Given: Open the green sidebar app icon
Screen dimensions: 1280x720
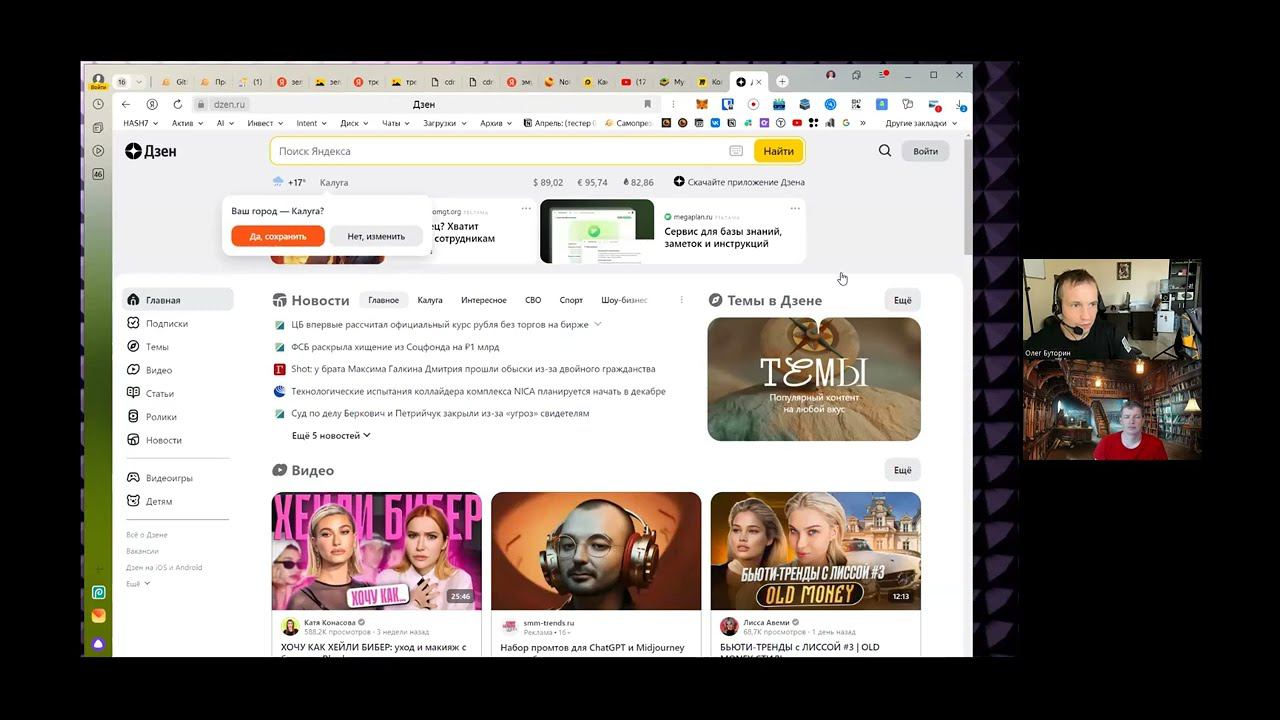Looking at the screenshot, I should tap(98, 592).
